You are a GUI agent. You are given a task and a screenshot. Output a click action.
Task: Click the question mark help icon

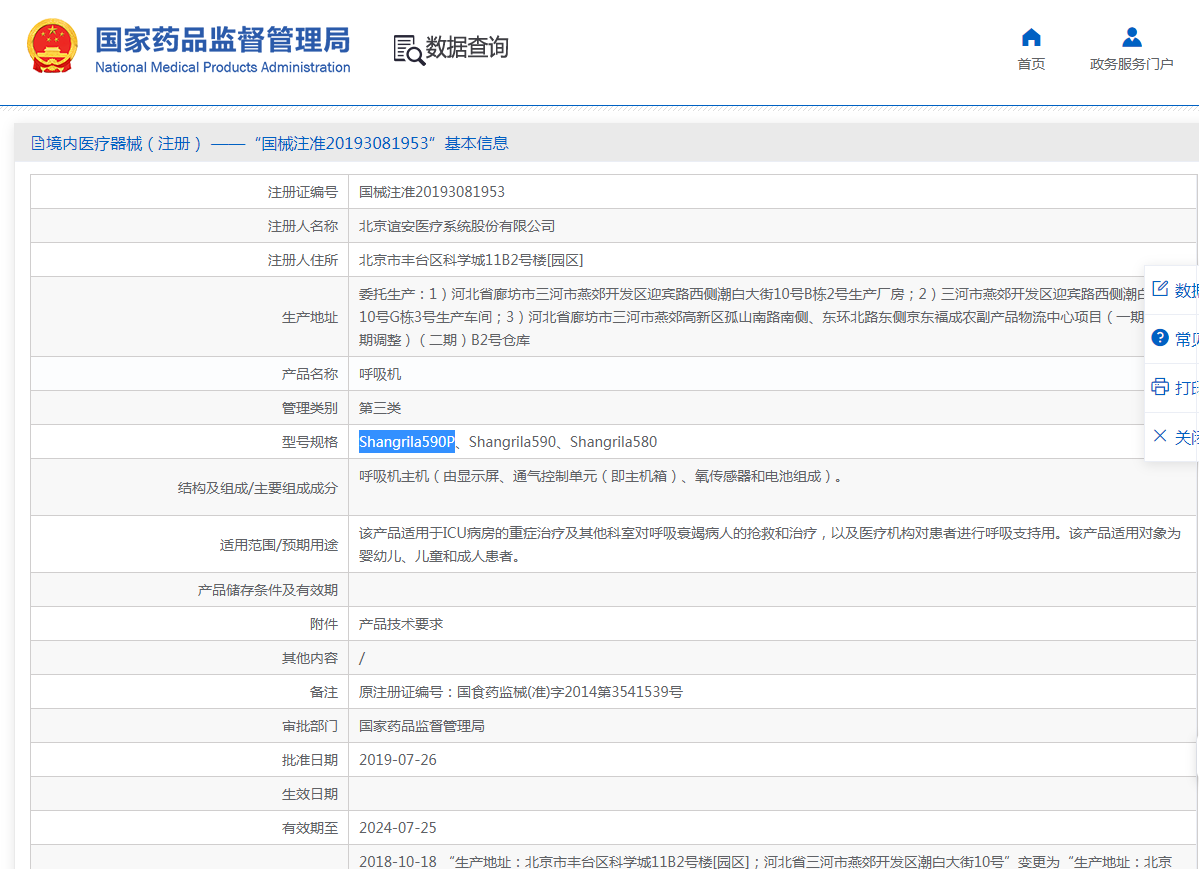coord(1160,338)
